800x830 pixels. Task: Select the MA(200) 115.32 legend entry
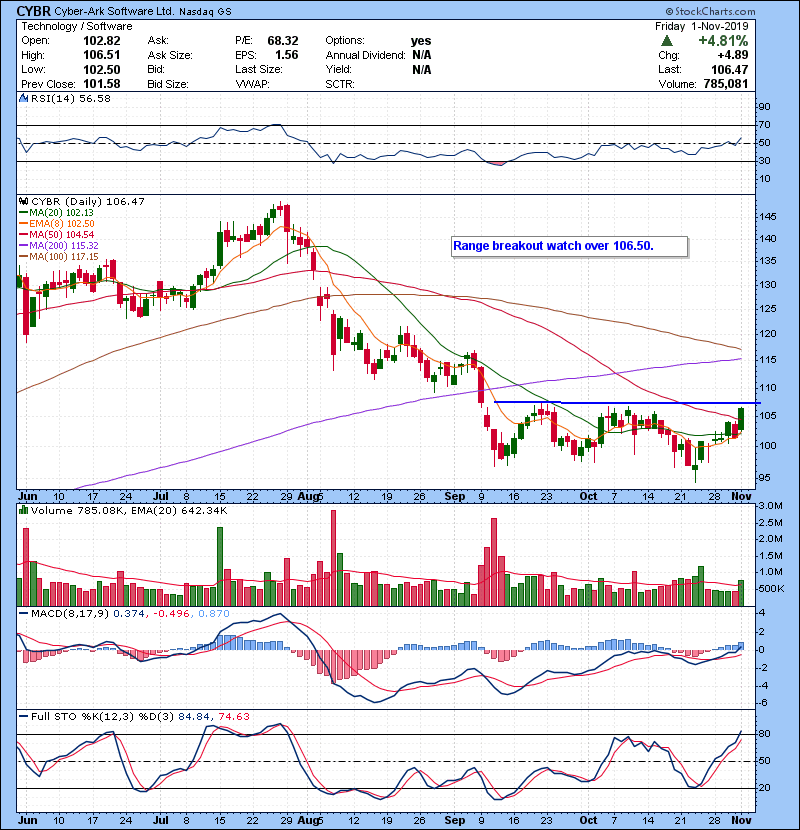click(59, 246)
